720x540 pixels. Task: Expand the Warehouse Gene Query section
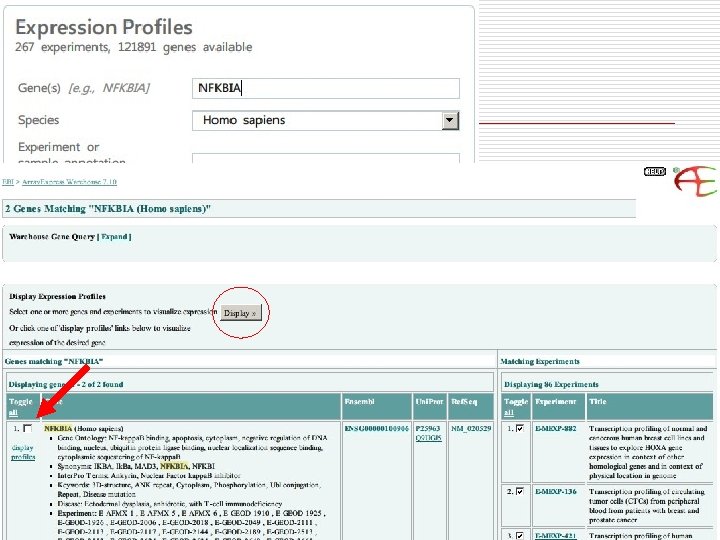[x=114, y=236]
